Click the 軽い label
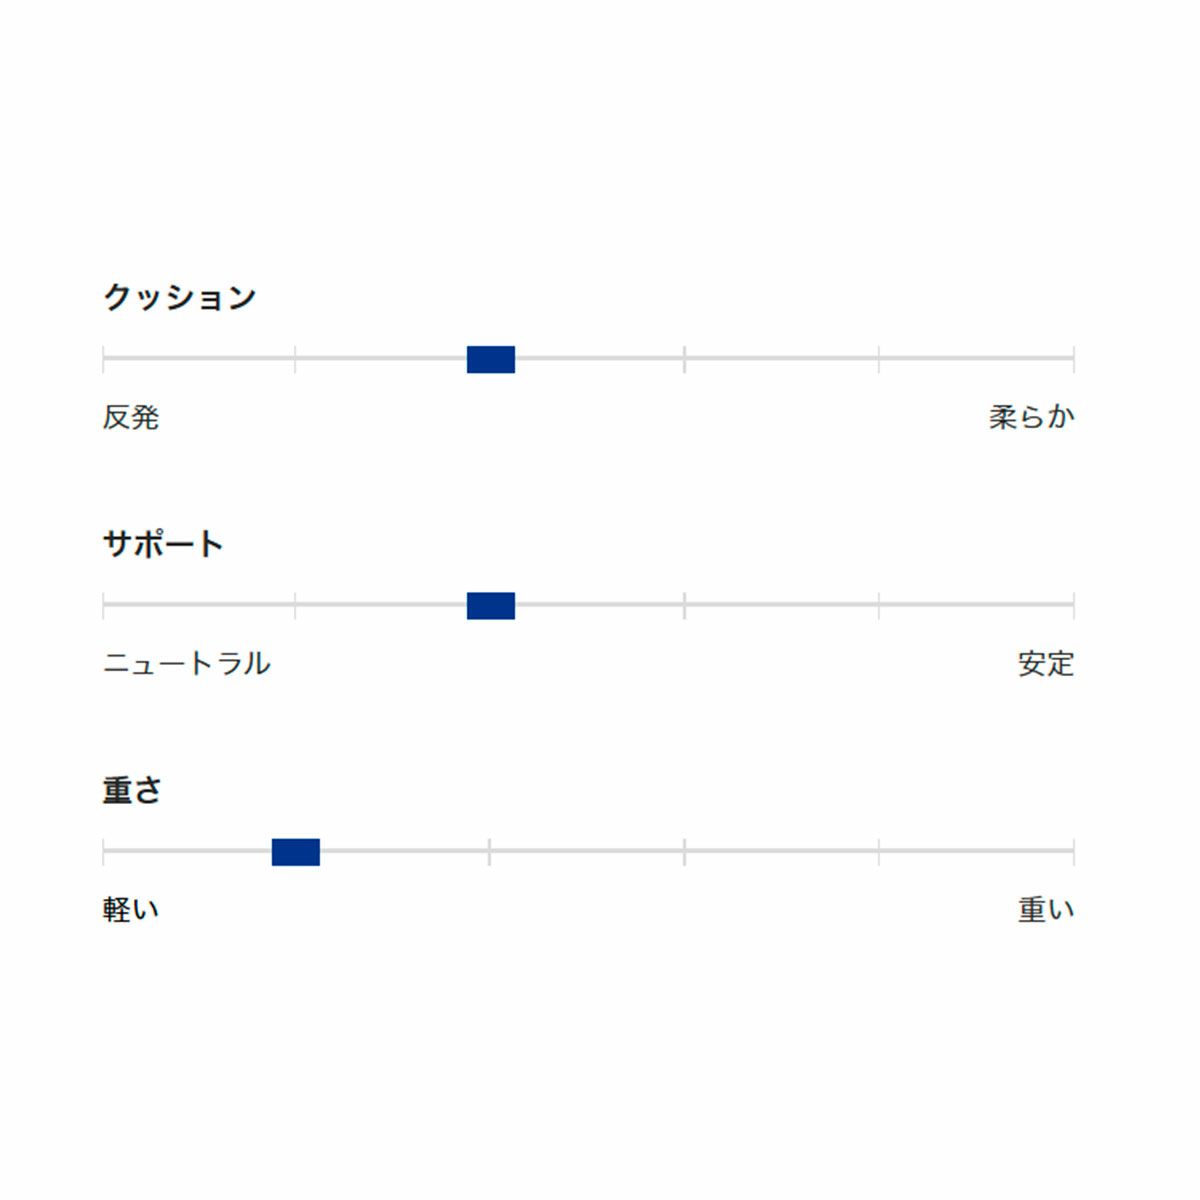This screenshot has height=1200, width=1200. point(131,910)
